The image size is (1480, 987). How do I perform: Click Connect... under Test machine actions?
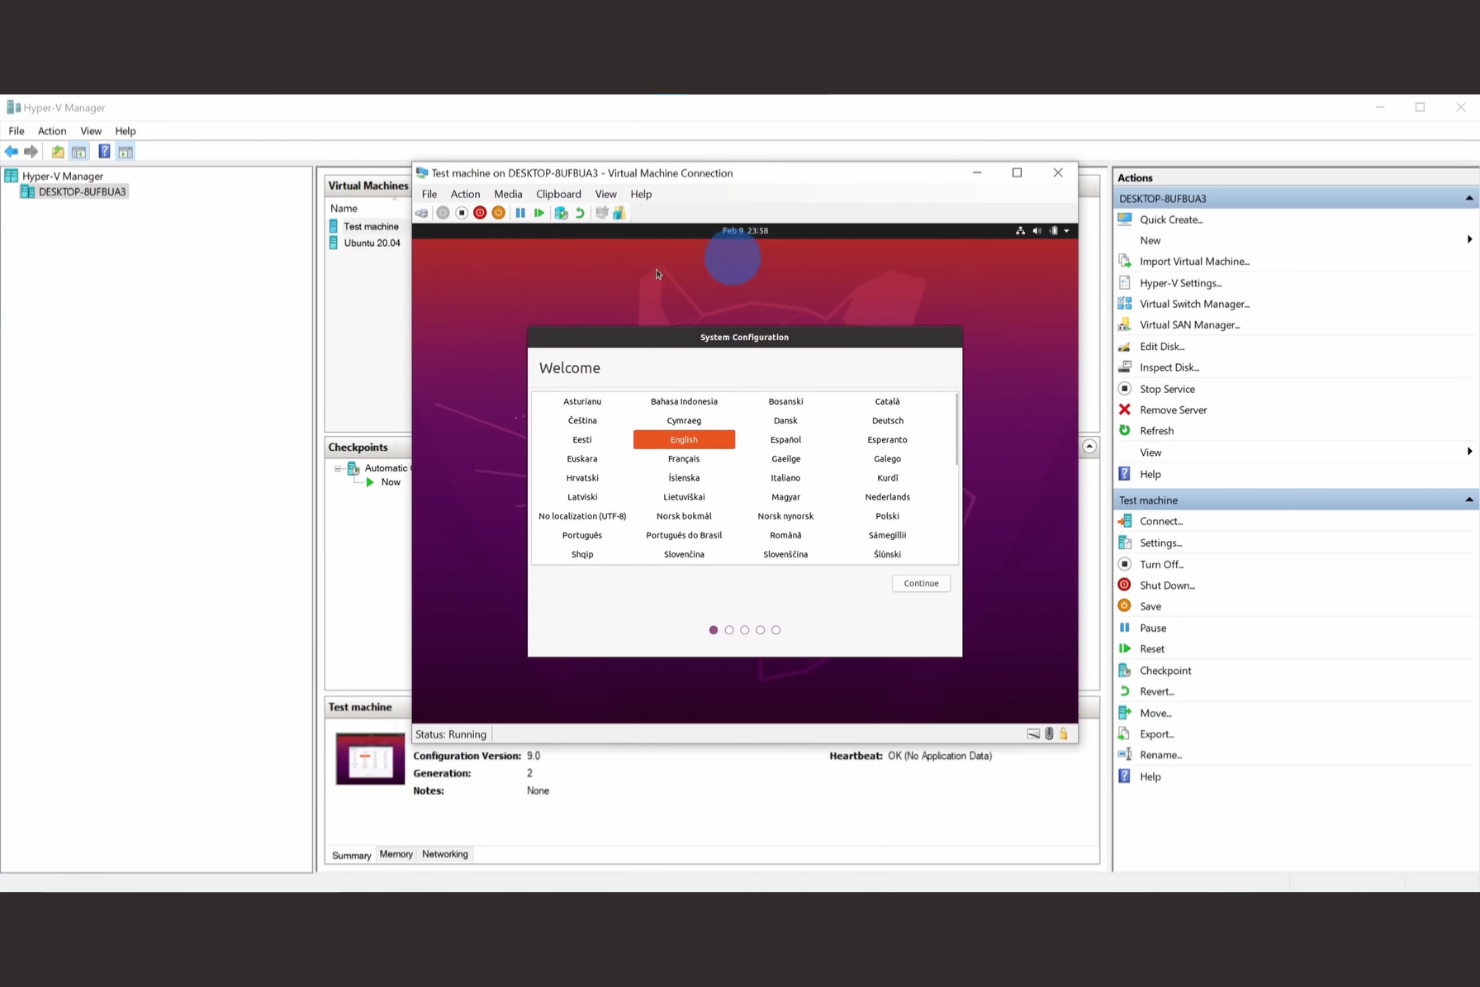1161,521
